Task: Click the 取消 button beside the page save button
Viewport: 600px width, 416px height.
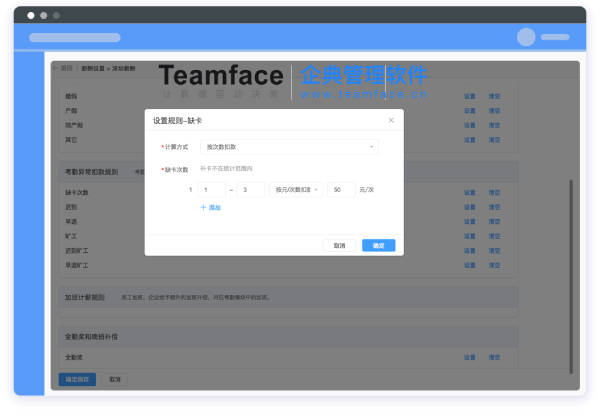Action: [x=115, y=379]
